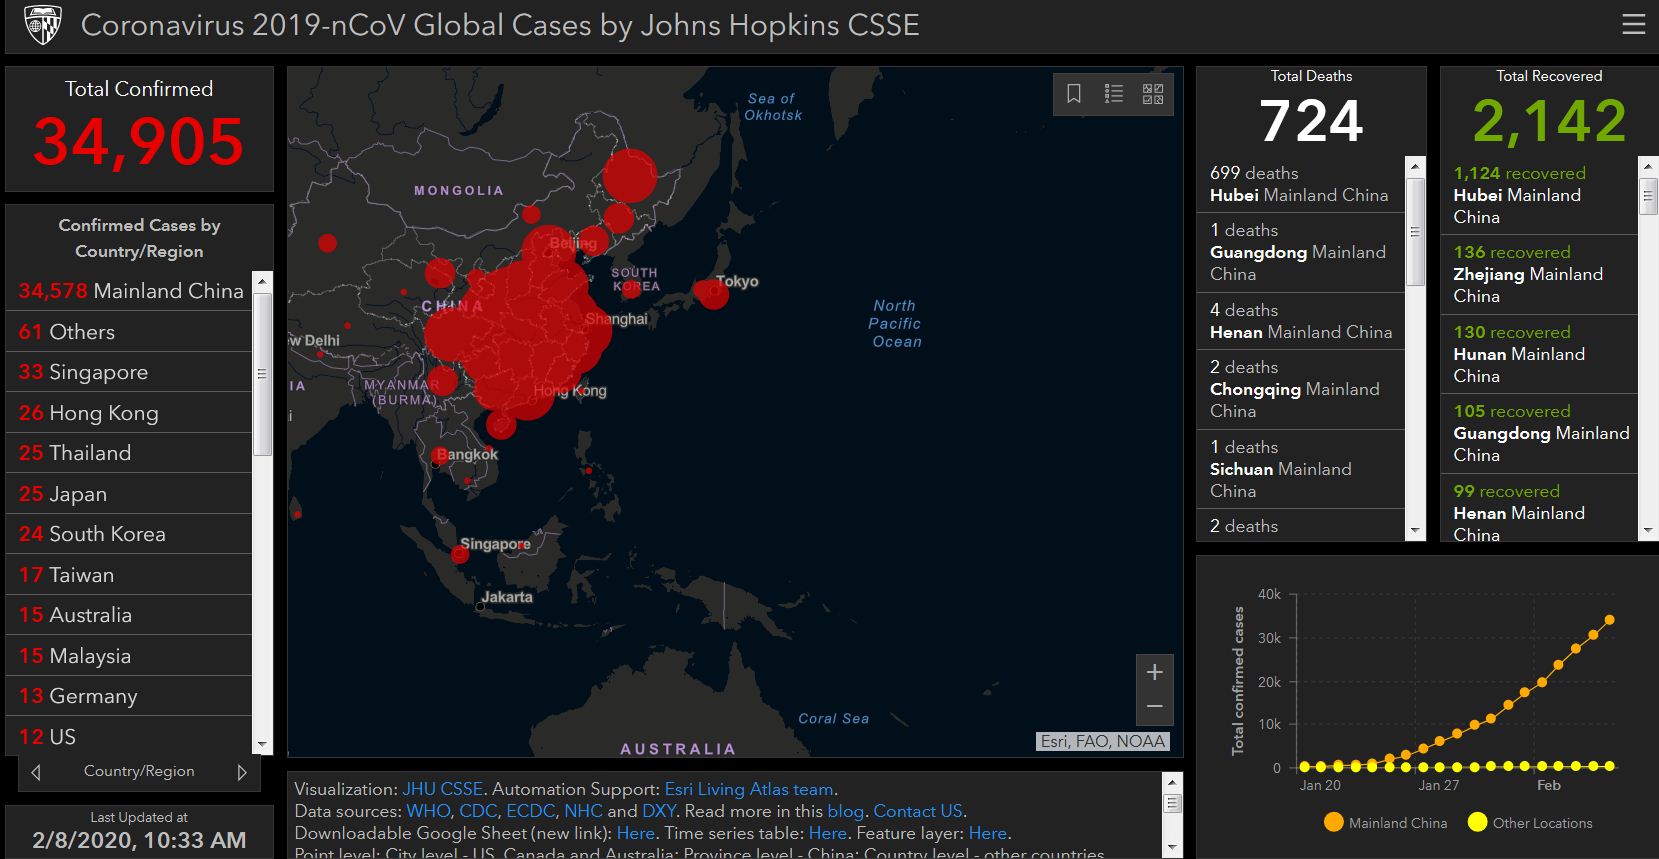Open the Here link for Feature layer

[x=988, y=833]
